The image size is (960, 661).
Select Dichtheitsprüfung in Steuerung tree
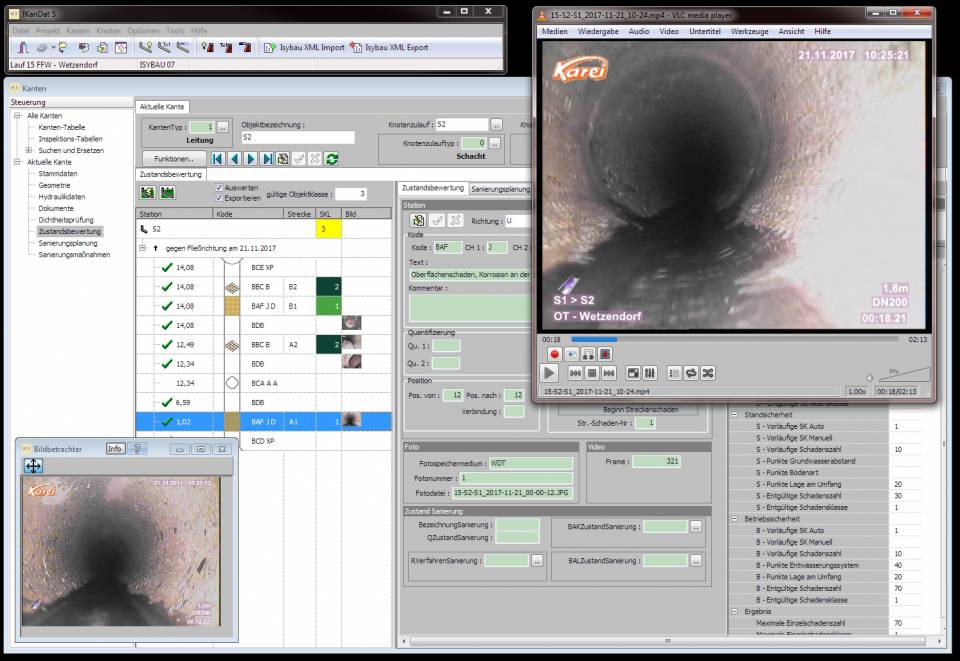coord(66,220)
